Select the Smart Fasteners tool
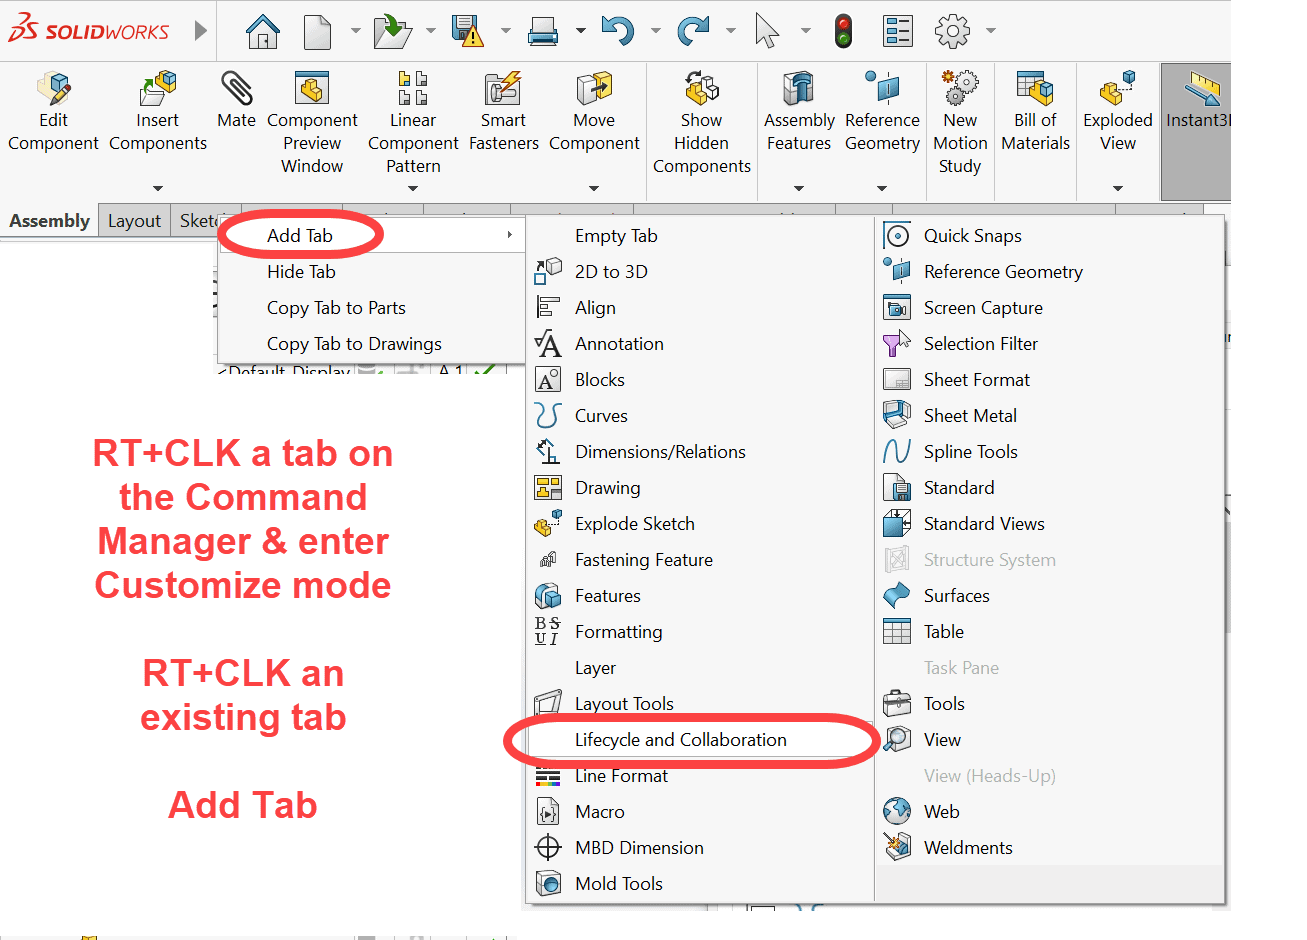The width and height of the screenshot is (1307, 940). point(503,112)
